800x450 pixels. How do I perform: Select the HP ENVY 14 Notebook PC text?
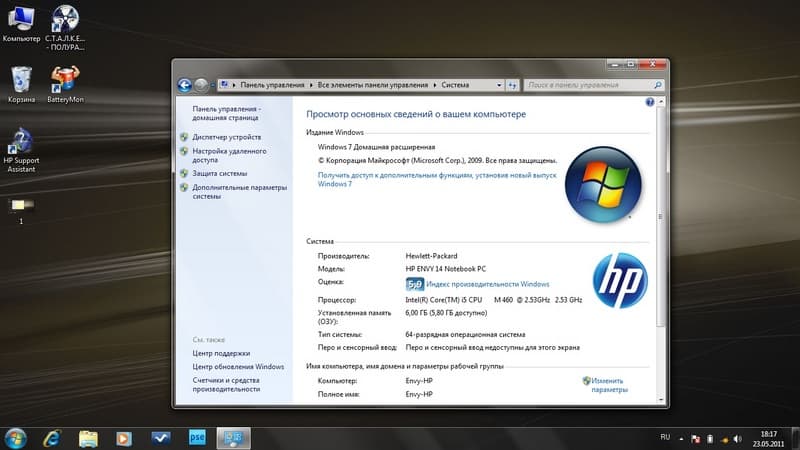pos(445,269)
